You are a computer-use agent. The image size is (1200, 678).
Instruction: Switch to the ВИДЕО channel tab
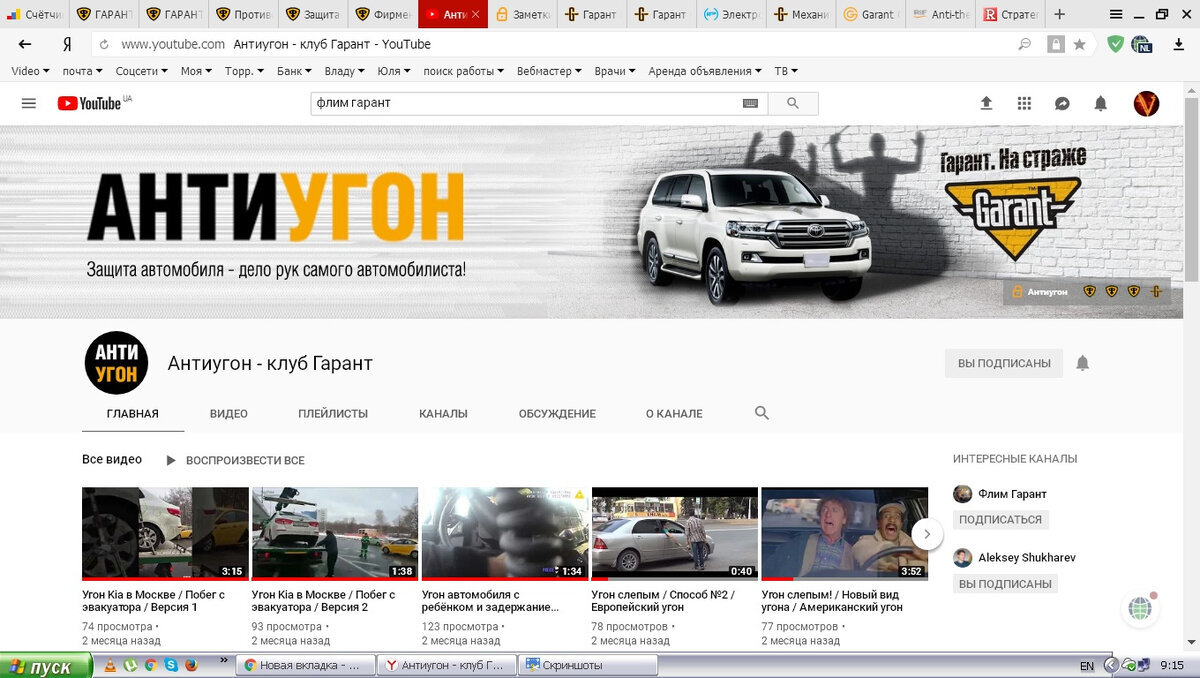(x=229, y=413)
